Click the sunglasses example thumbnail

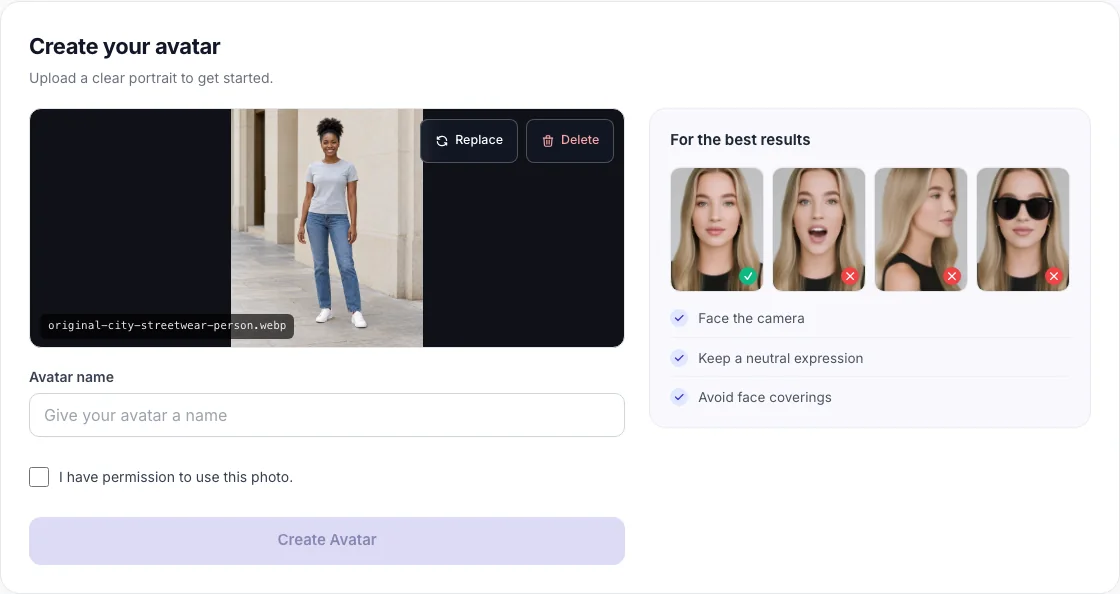tap(1023, 229)
